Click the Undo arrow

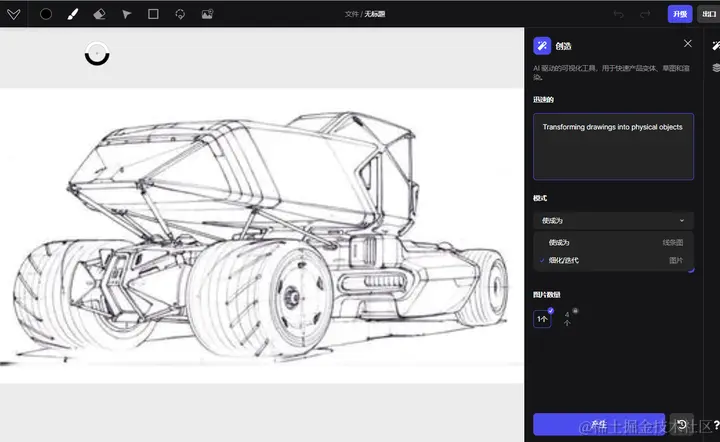point(619,14)
